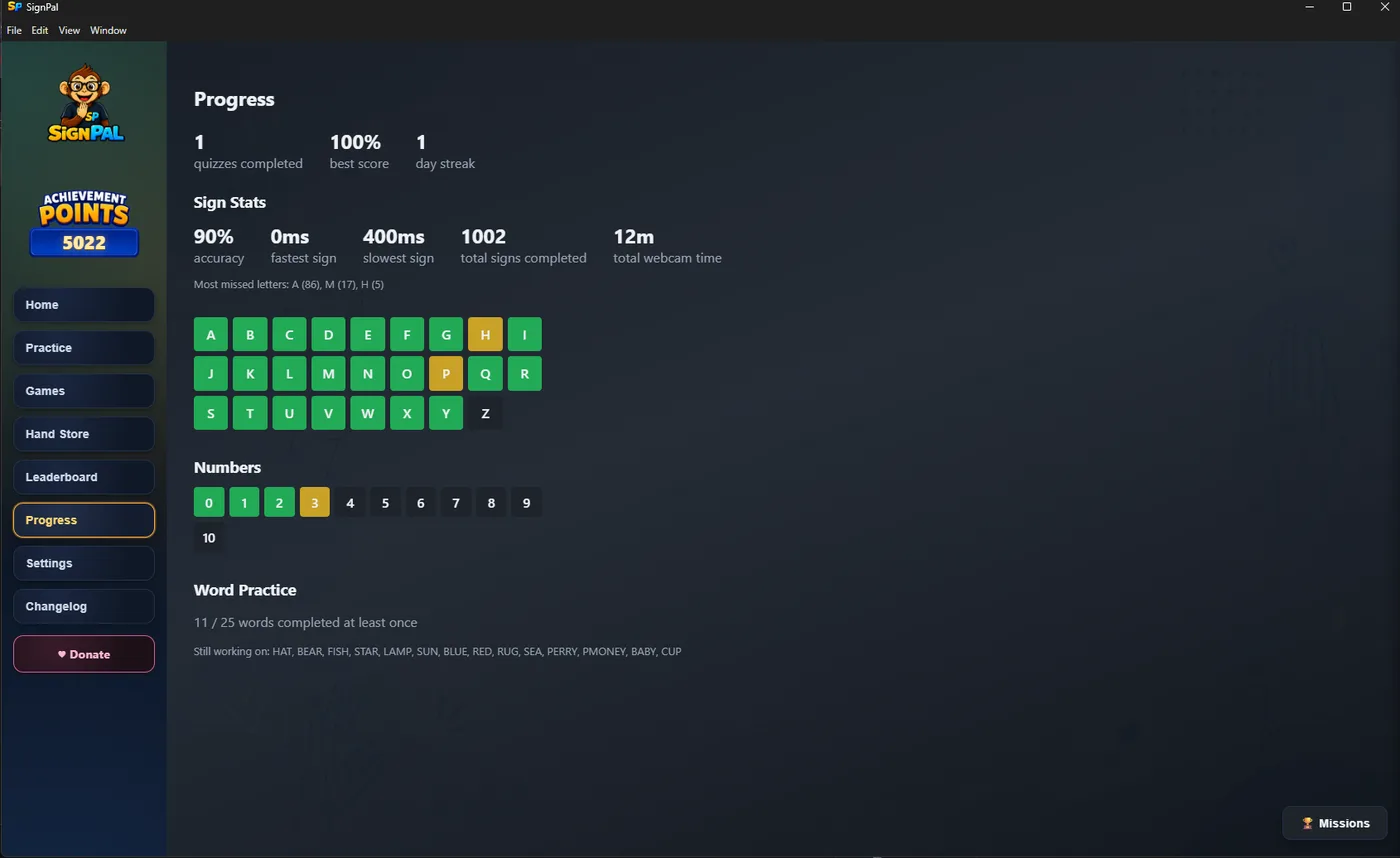Click the SignPal app icon in title bar

14,7
